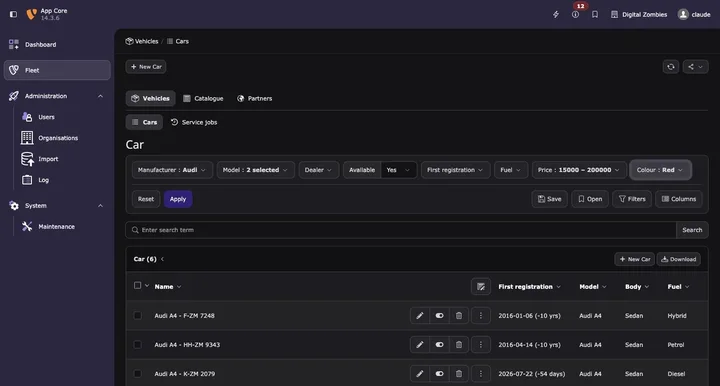This screenshot has height=386, width=720.
Task: Open the Available Yes select box
Action: coord(398,170)
